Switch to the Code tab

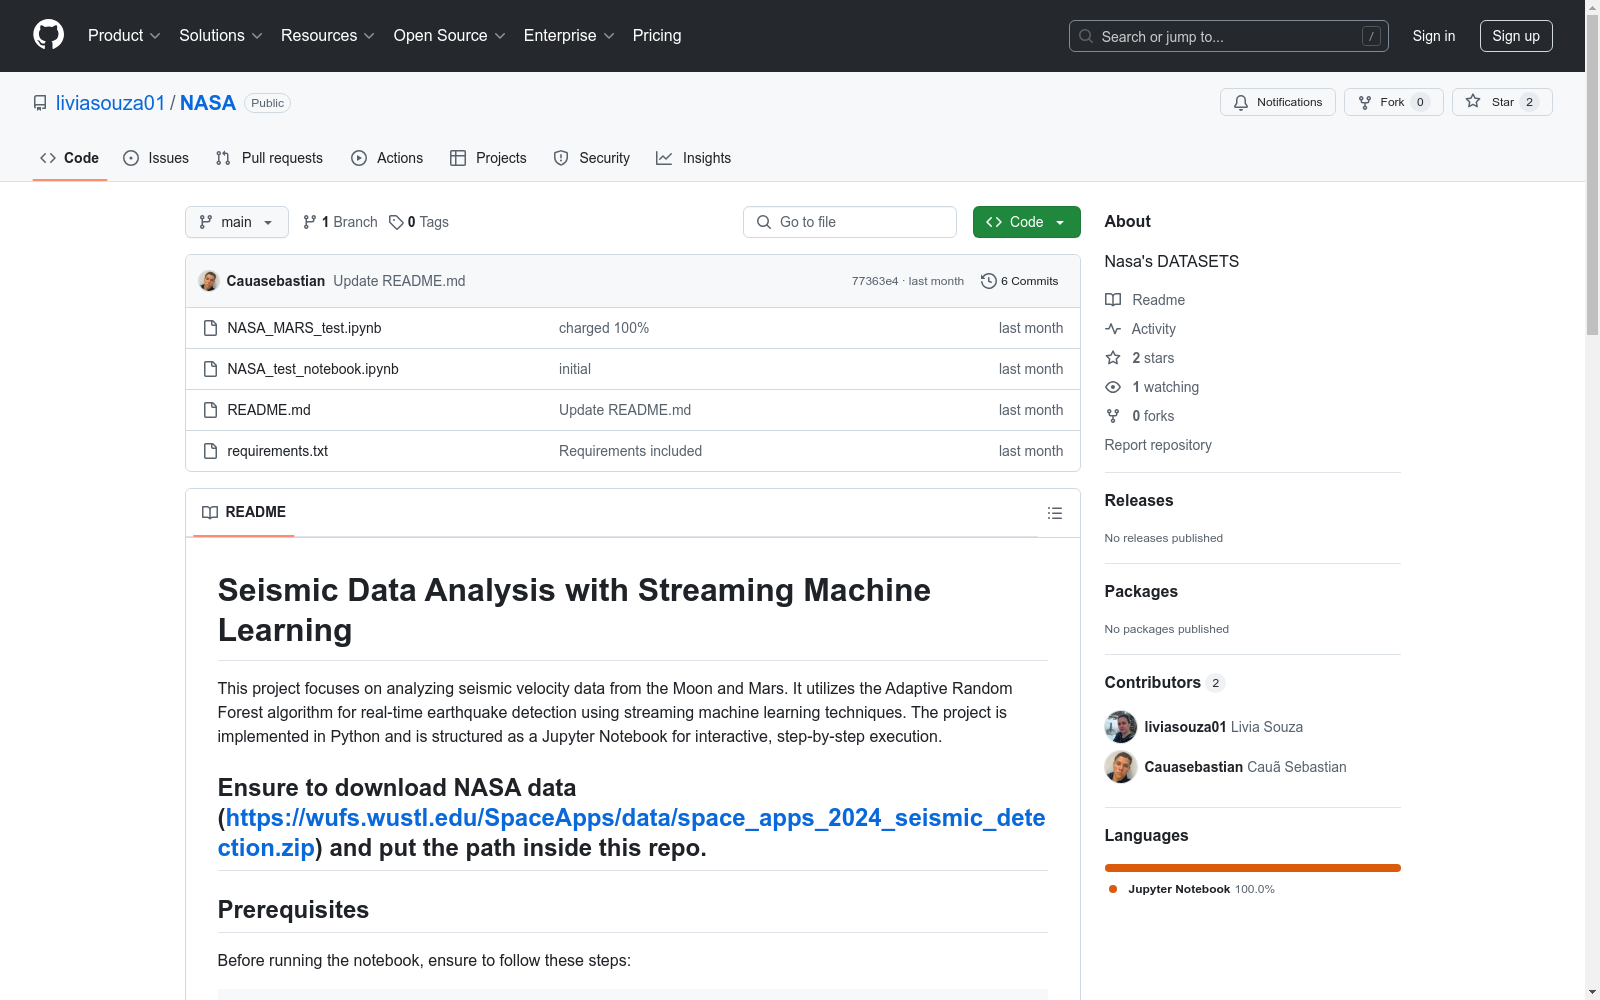[70, 158]
